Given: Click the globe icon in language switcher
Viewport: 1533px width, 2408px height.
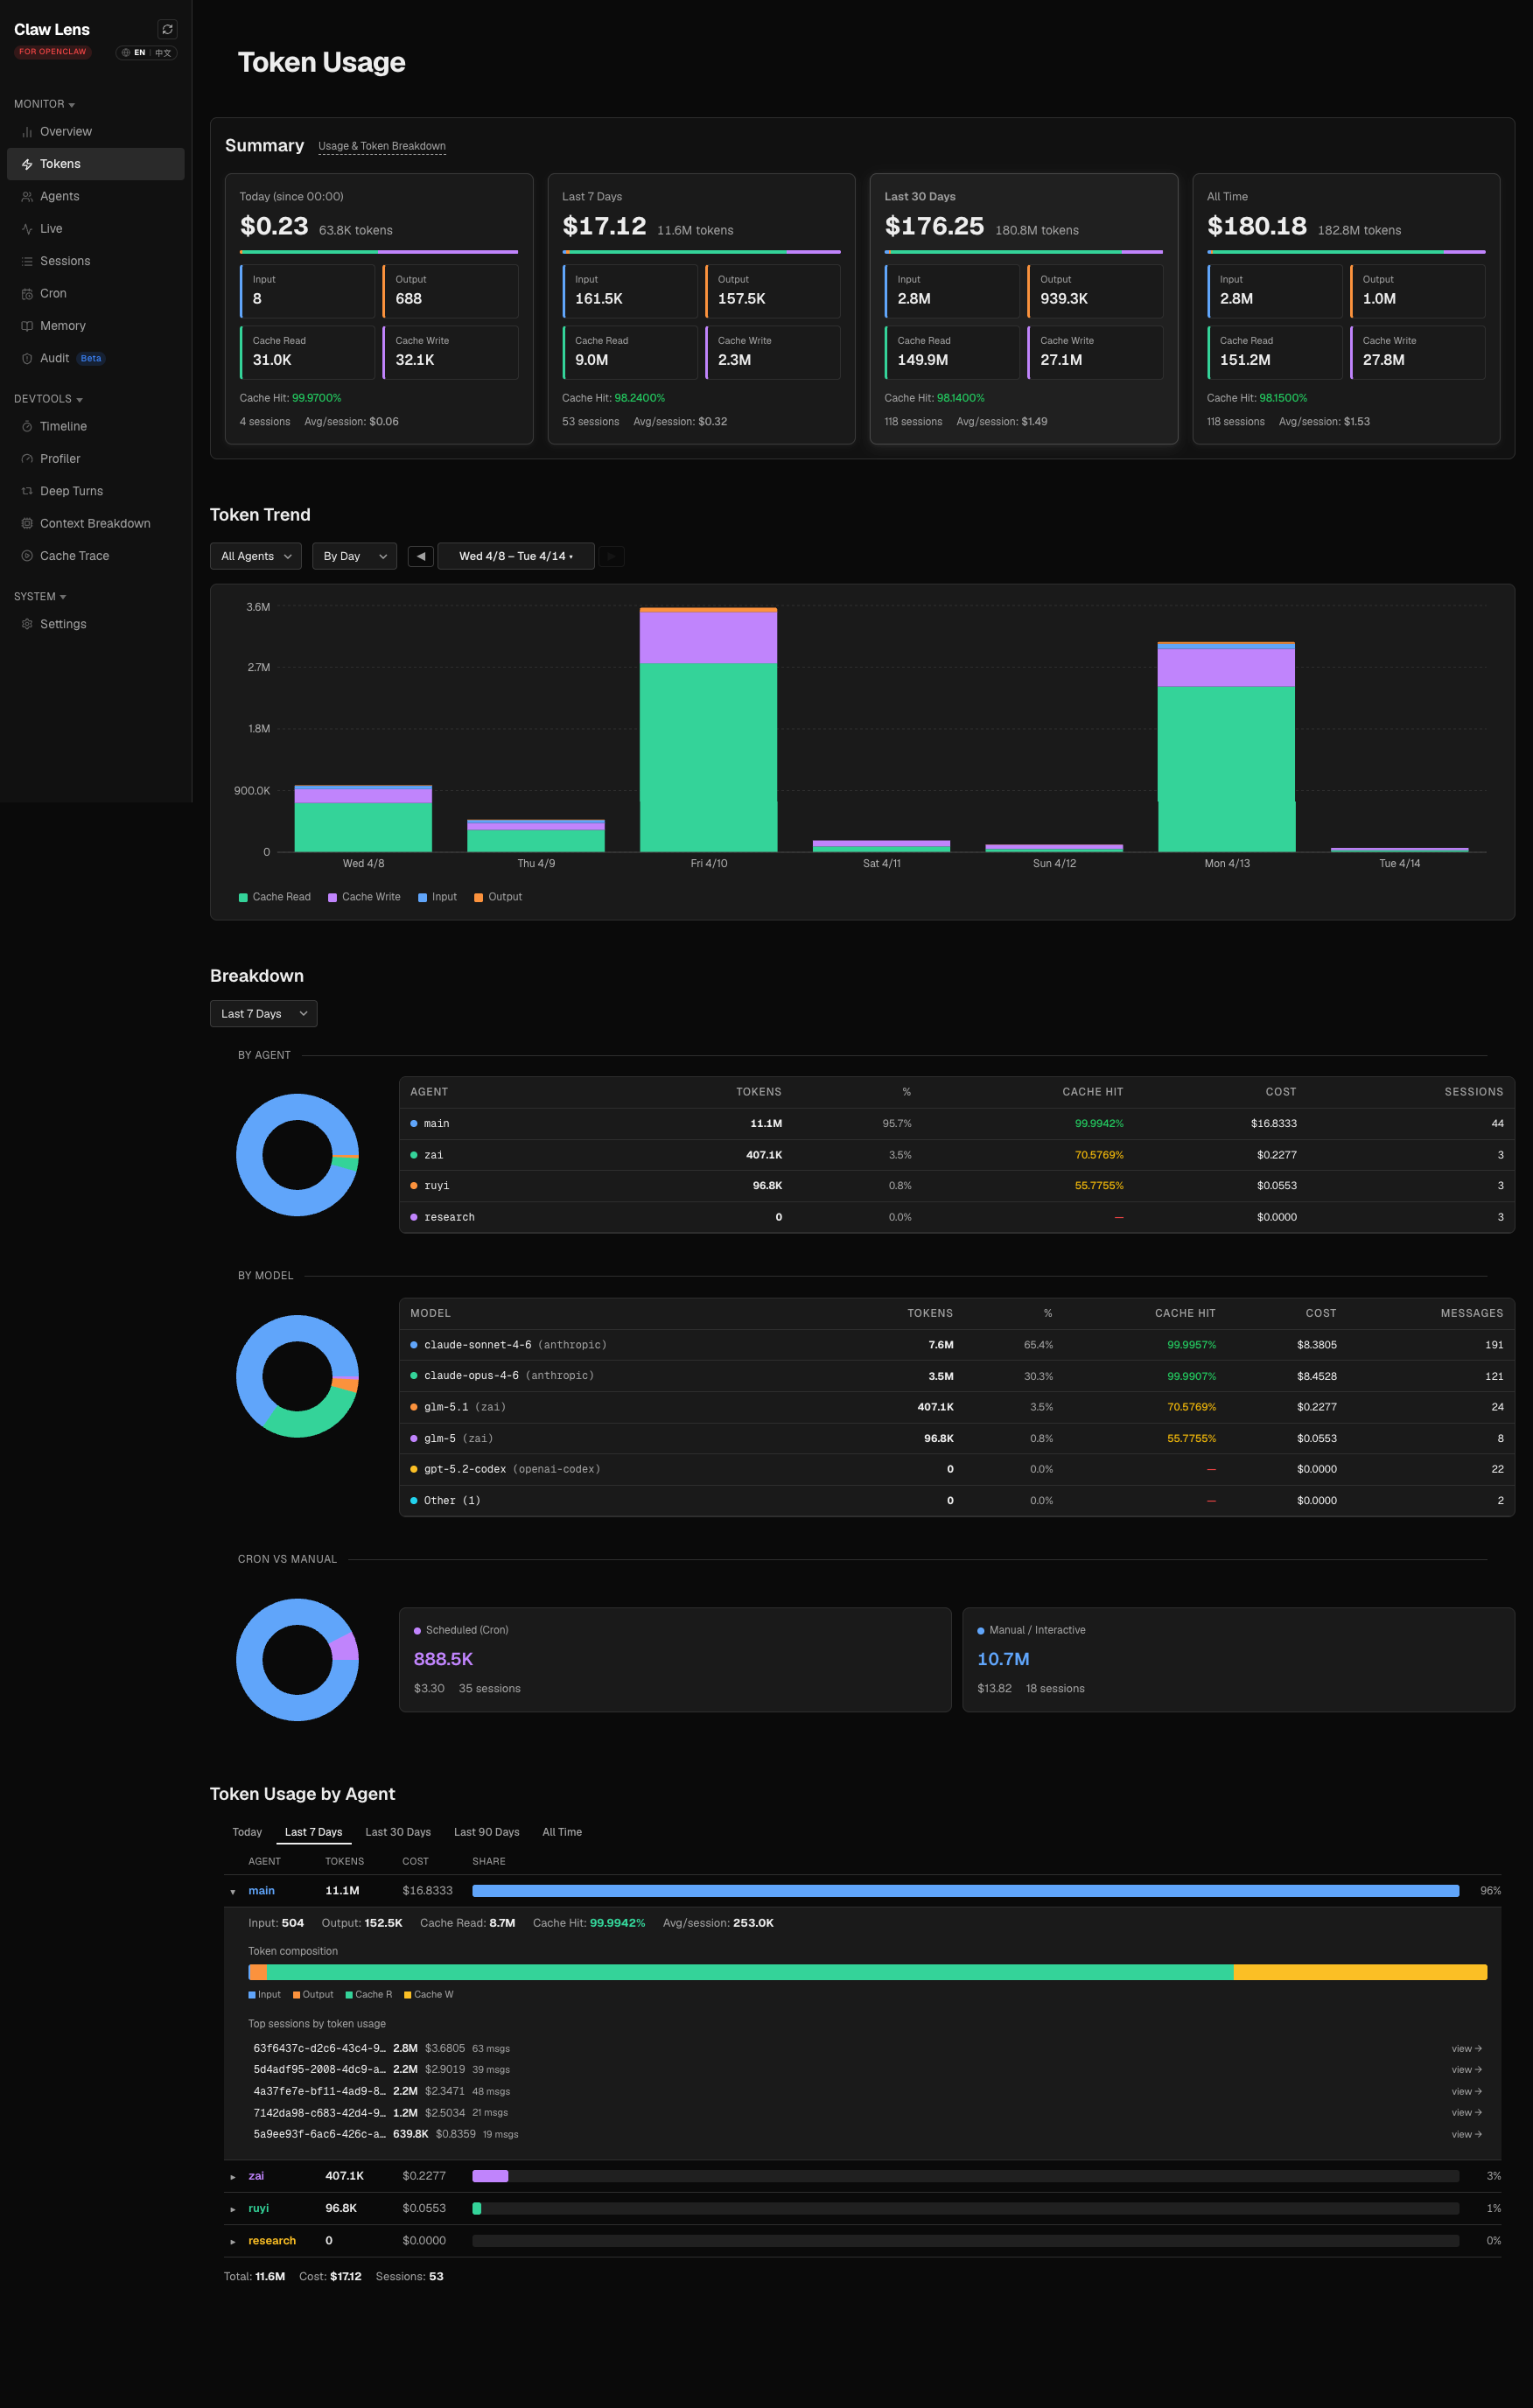Looking at the screenshot, I should click(x=126, y=53).
